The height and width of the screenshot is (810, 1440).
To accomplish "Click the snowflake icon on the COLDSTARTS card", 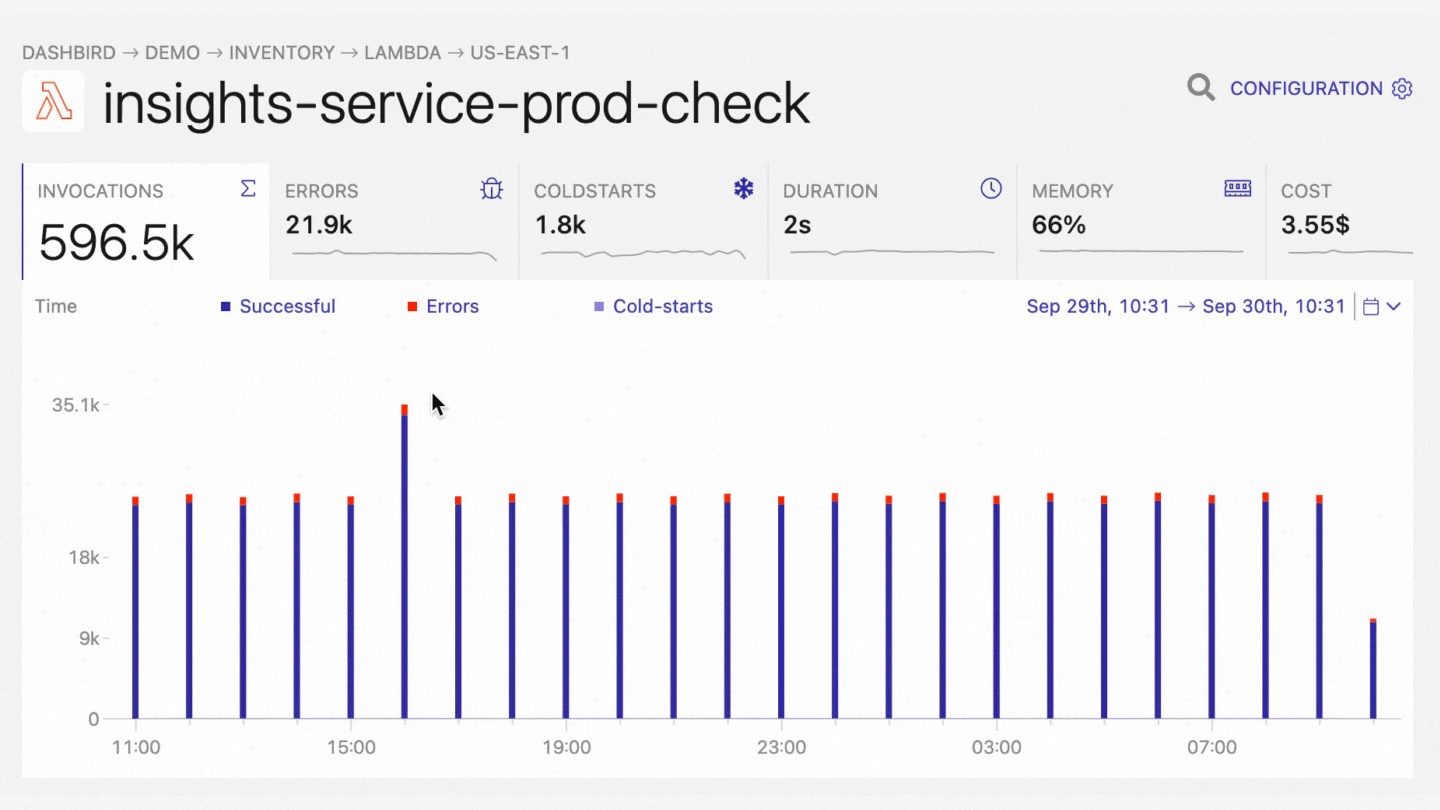I will pos(743,188).
